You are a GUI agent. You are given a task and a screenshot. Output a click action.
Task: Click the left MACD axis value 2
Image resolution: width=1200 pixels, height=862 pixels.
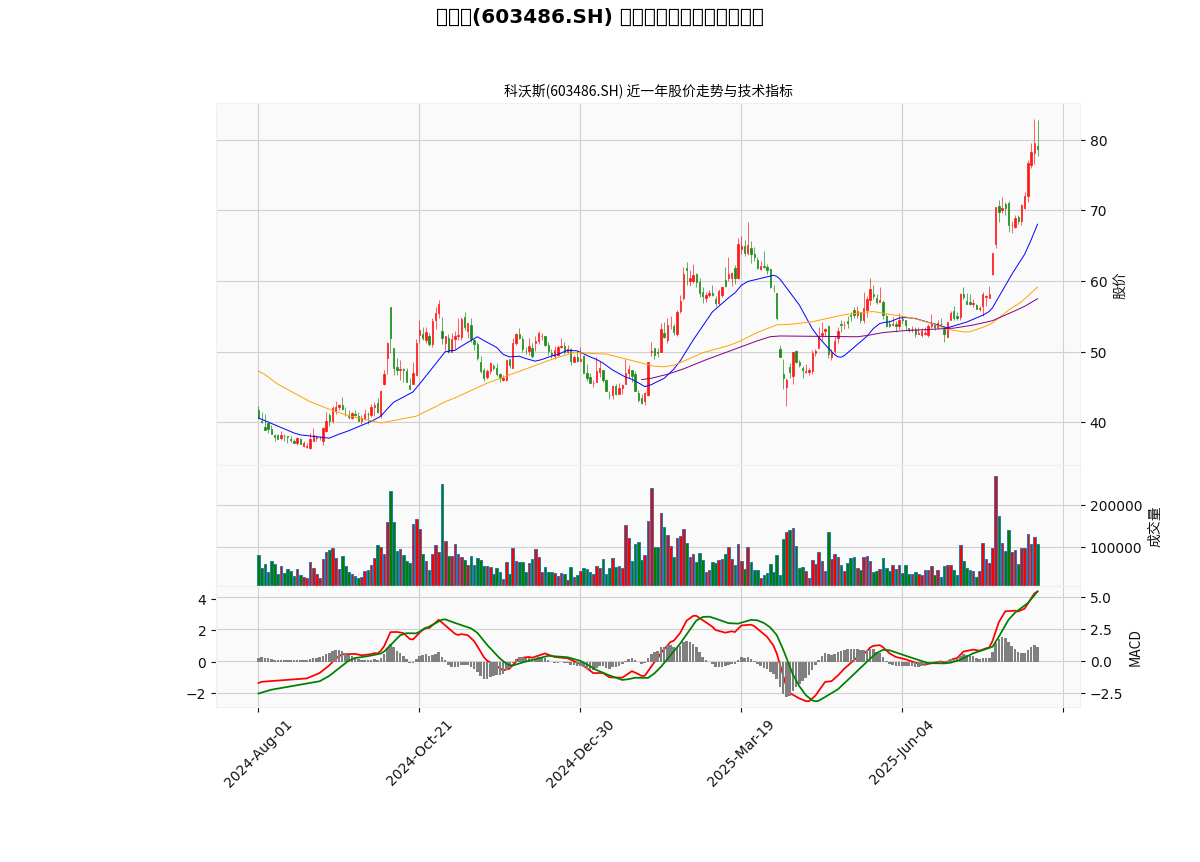pyautogui.click(x=201, y=631)
